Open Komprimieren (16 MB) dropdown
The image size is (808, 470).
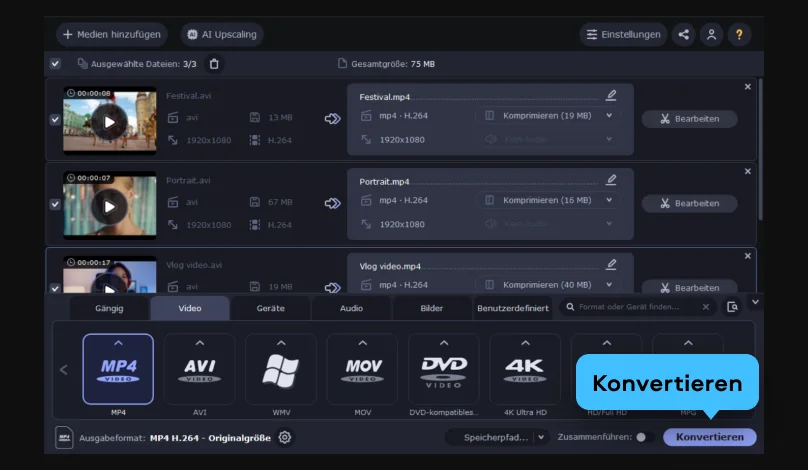[x=548, y=200]
